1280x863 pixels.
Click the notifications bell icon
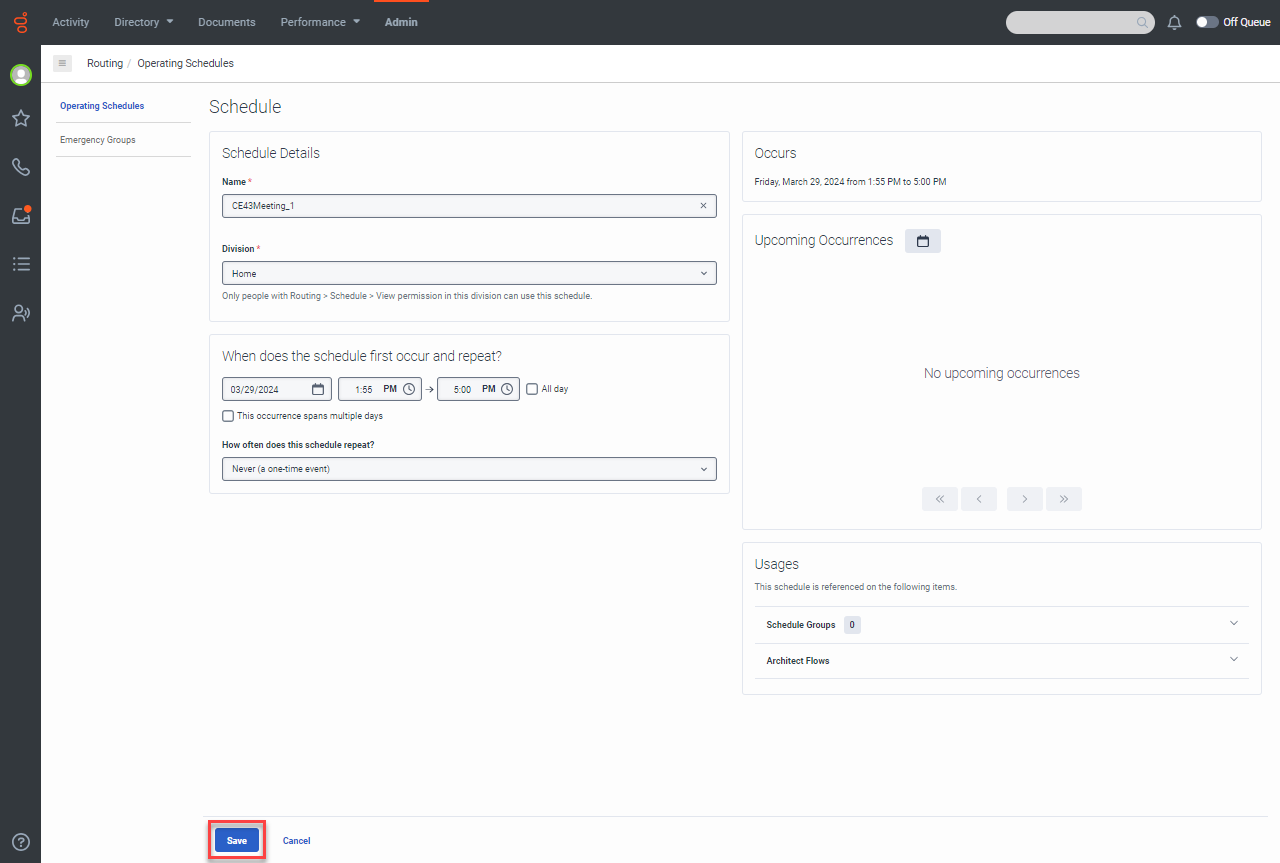[x=1175, y=22]
